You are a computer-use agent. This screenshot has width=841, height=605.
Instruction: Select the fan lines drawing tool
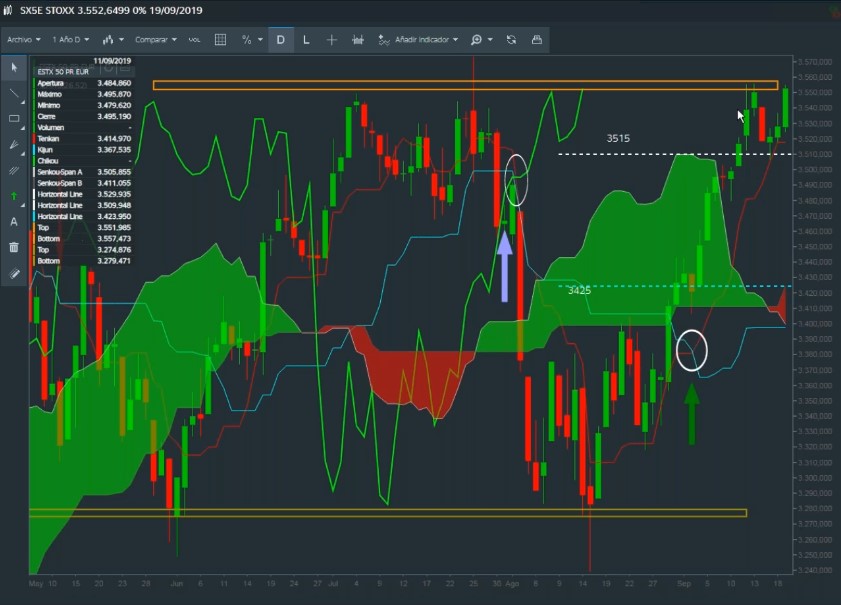(14, 145)
